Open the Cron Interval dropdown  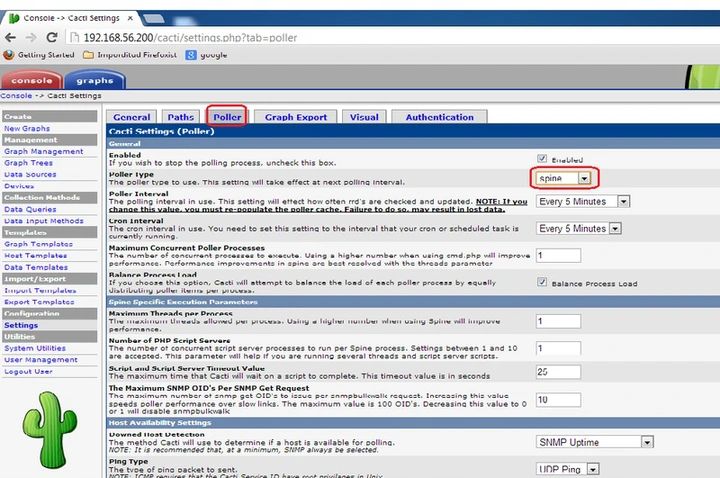[x=579, y=228]
